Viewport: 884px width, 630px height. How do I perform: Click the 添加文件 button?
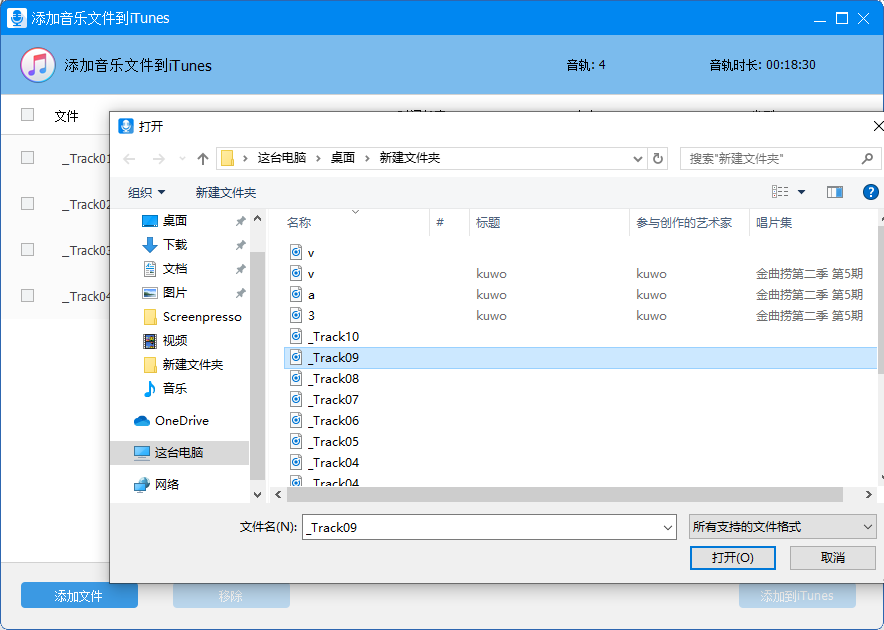79,596
